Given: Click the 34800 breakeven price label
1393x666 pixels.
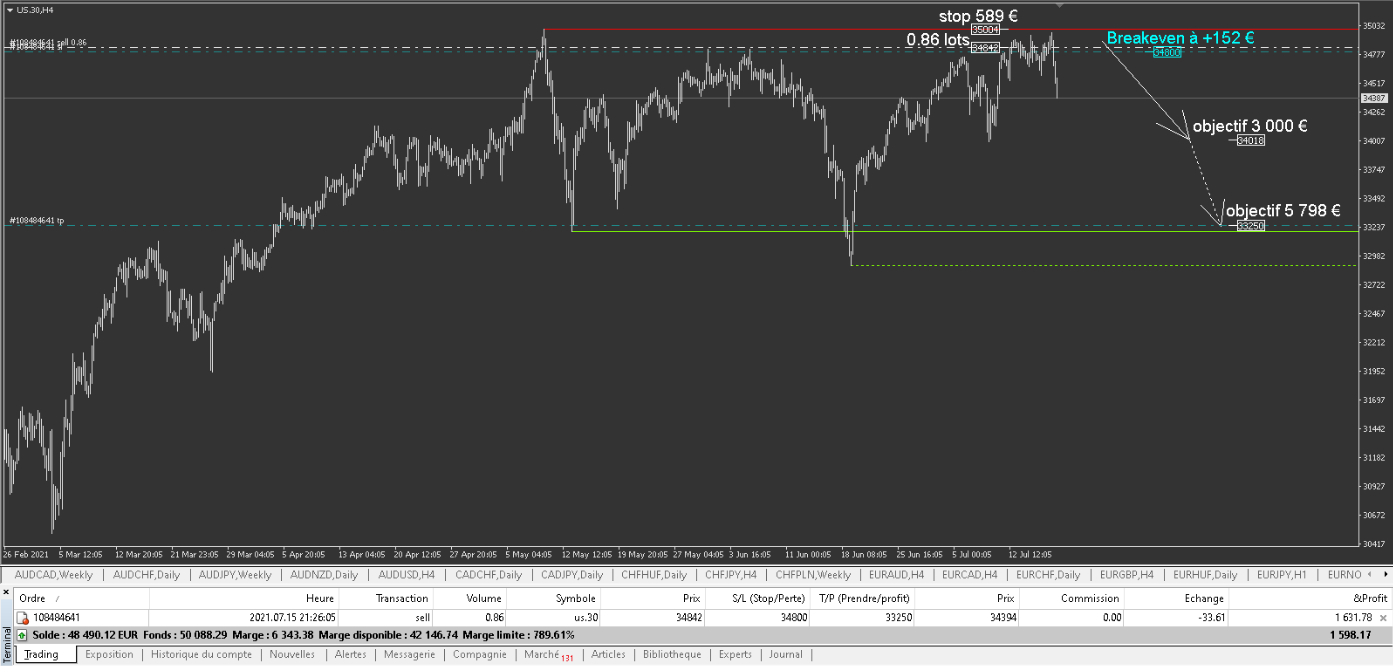Looking at the screenshot, I should (x=1167, y=52).
